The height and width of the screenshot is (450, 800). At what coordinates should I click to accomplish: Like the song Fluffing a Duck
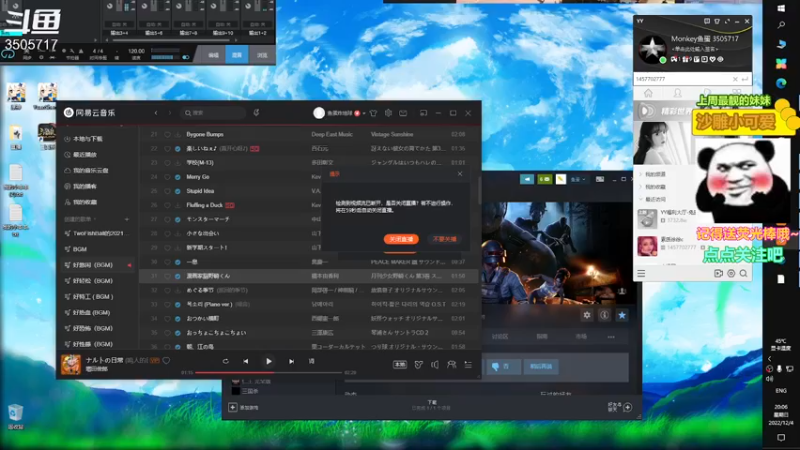pyautogui.click(x=167, y=205)
